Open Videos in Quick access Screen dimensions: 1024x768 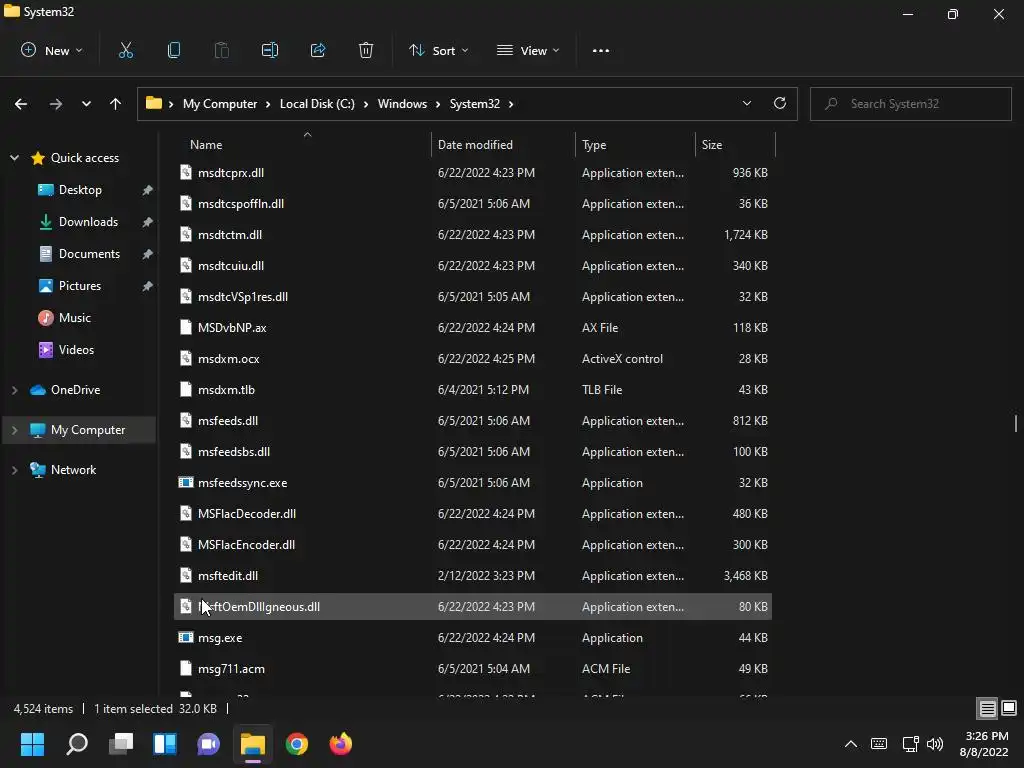(x=76, y=350)
